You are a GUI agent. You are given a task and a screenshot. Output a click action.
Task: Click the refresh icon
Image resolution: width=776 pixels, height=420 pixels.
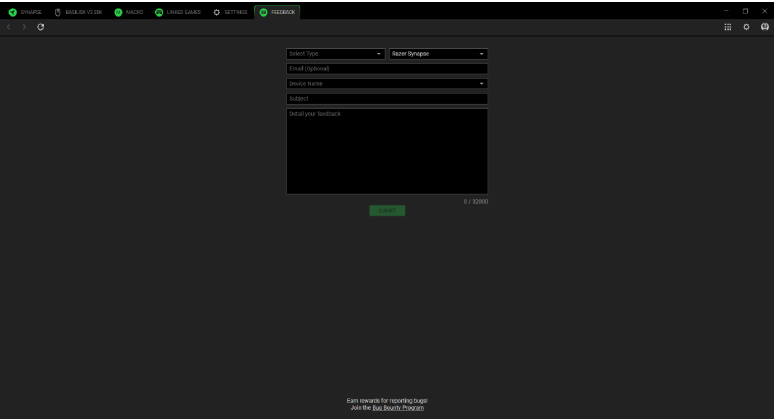coord(41,27)
